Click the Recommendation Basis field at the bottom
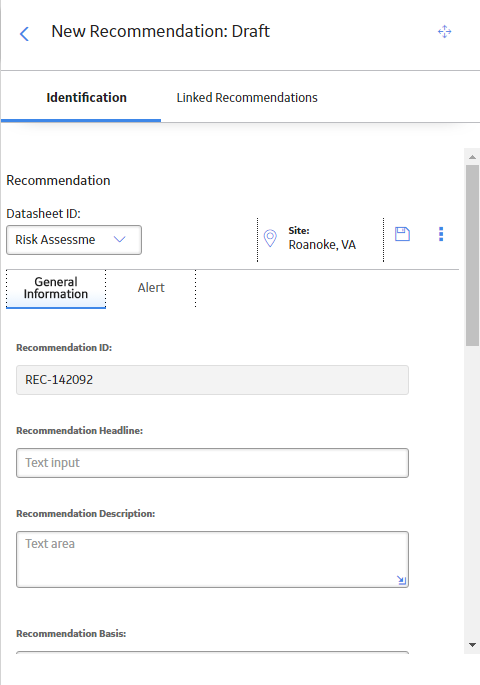Image resolution: width=480 pixels, height=685 pixels. [212, 652]
